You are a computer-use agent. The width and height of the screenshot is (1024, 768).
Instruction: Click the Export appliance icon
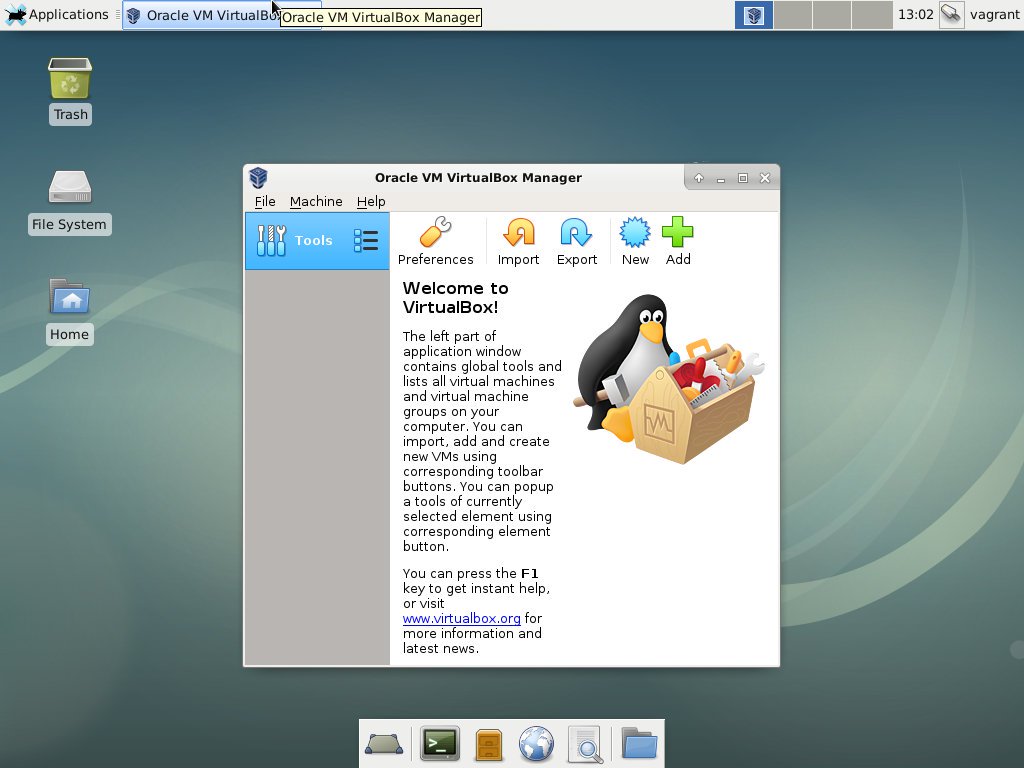[x=576, y=240]
